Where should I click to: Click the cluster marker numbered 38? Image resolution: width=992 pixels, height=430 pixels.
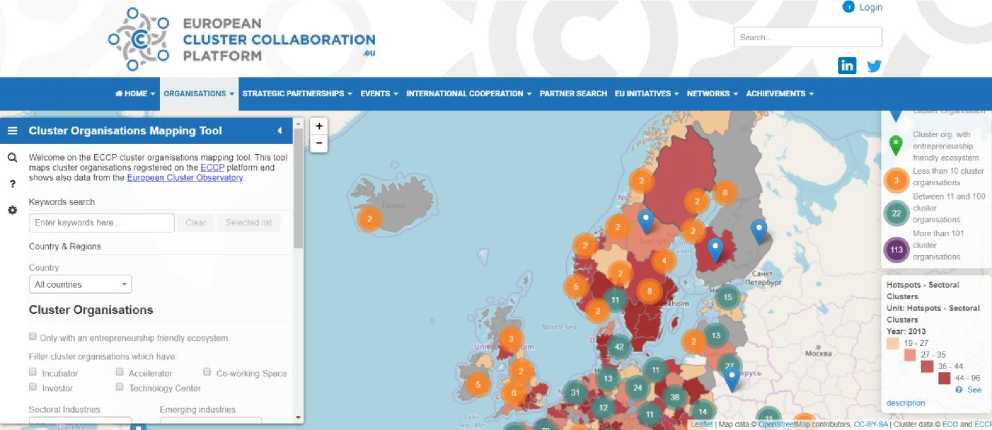(675, 397)
